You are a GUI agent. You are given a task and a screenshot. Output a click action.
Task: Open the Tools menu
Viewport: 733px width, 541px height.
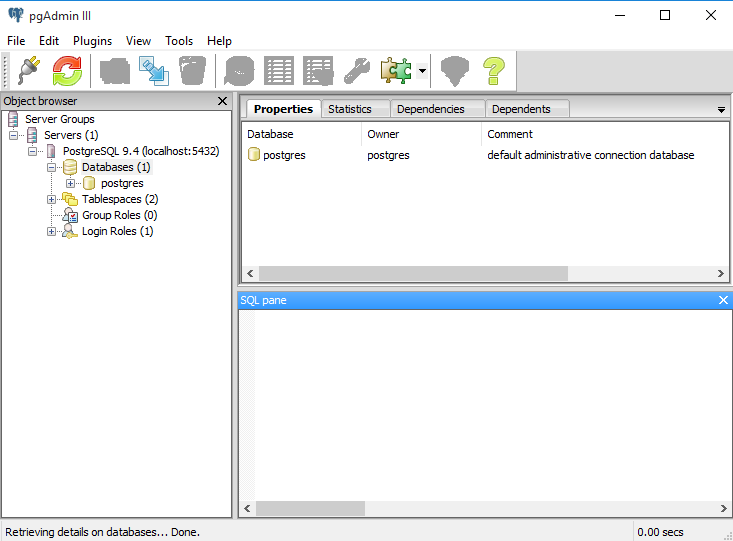coord(179,41)
